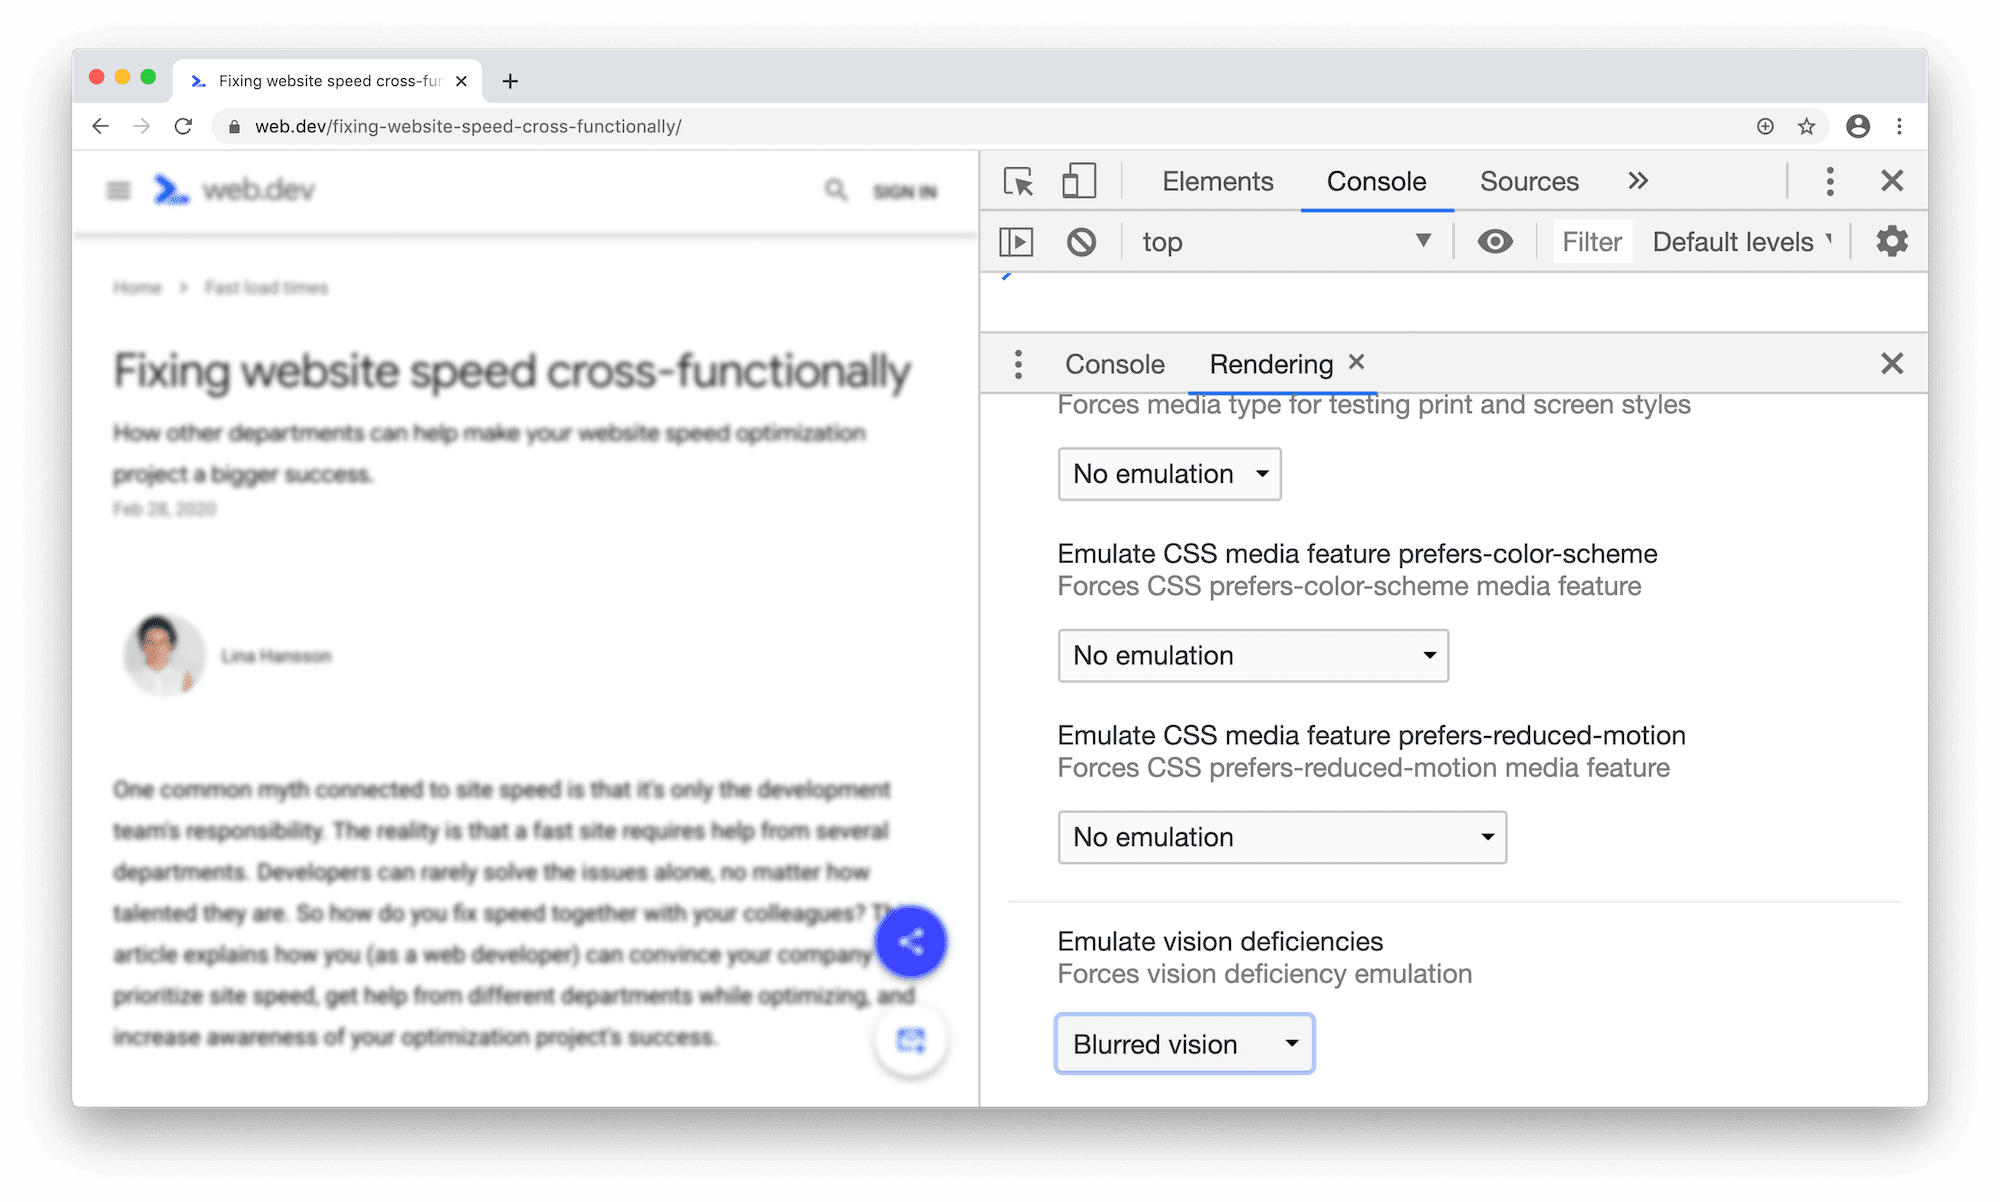2000x1202 pixels.
Task: Click the no-entry/clear console icon
Action: click(x=1080, y=240)
